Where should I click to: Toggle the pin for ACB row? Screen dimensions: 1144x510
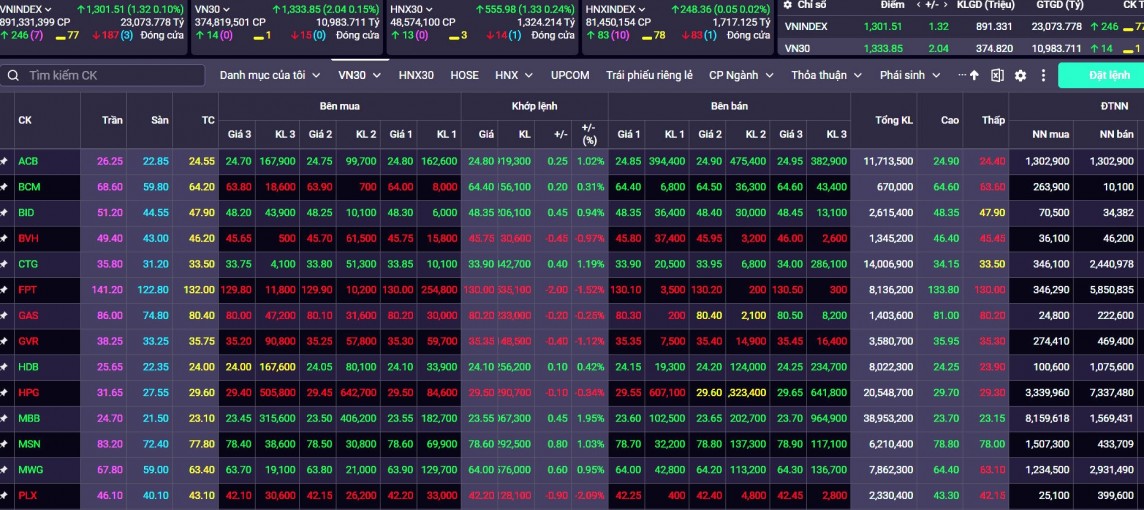(4, 161)
